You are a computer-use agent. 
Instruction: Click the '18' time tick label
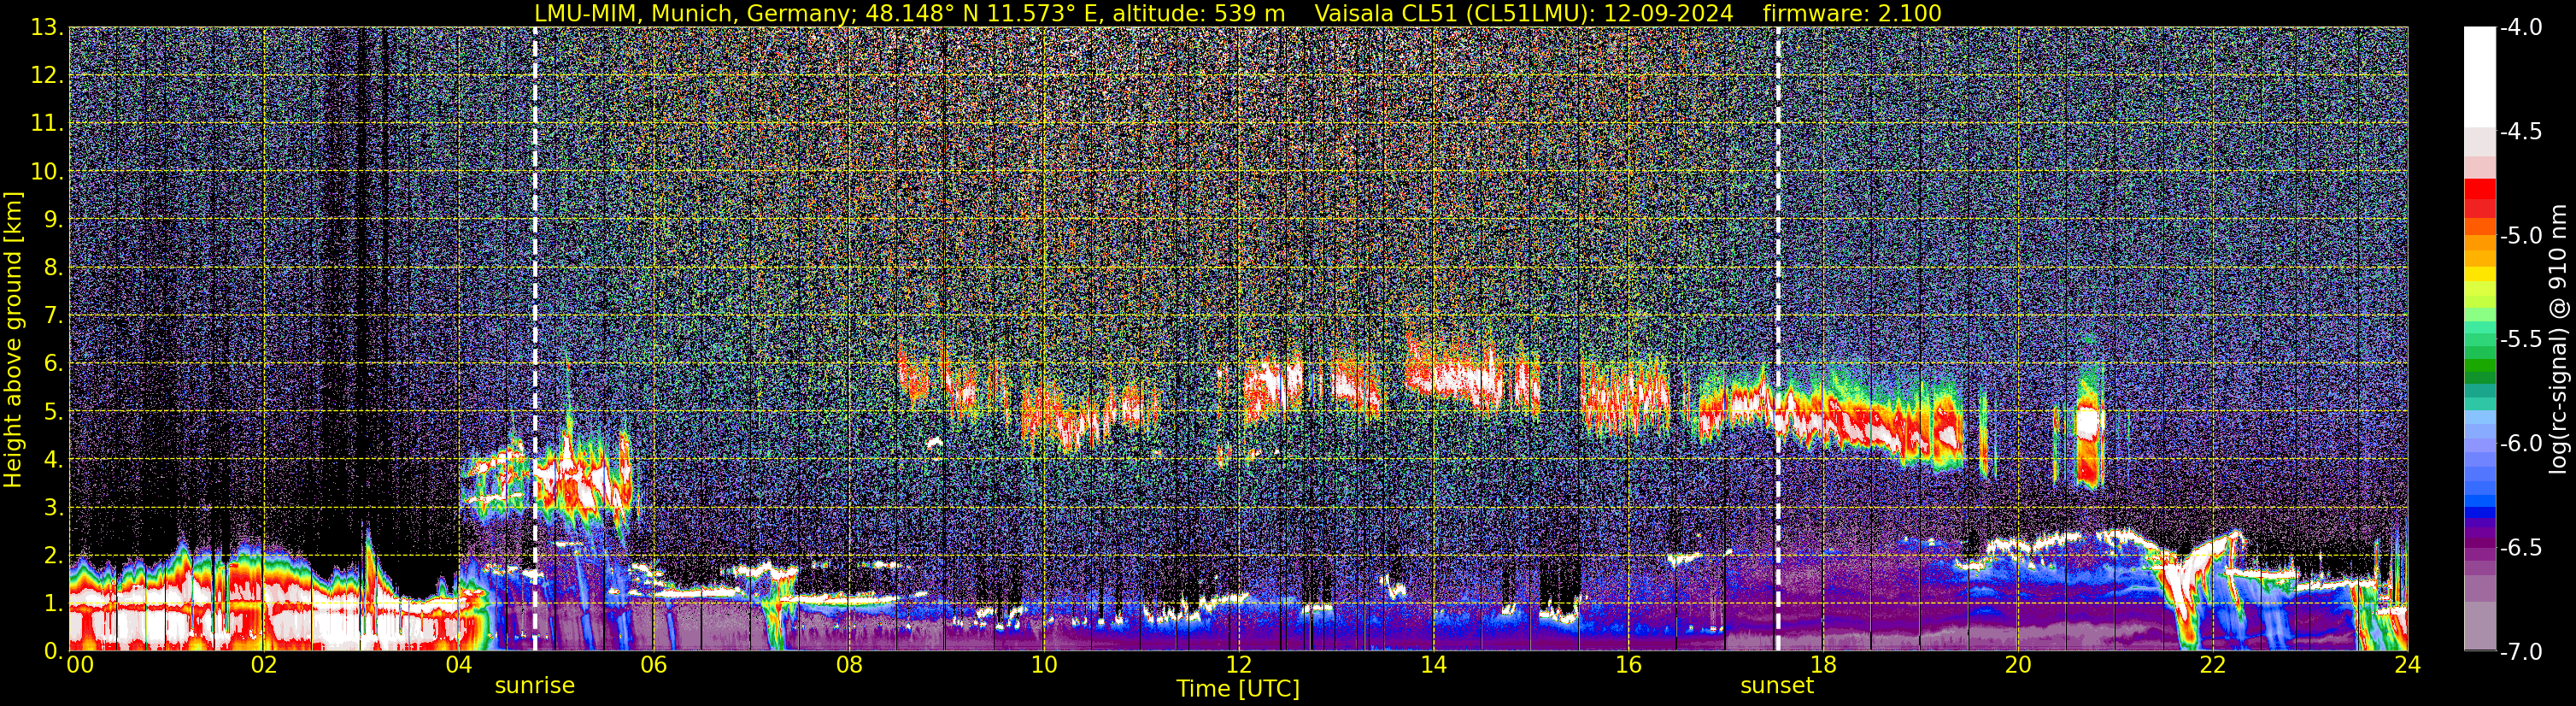click(1823, 665)
